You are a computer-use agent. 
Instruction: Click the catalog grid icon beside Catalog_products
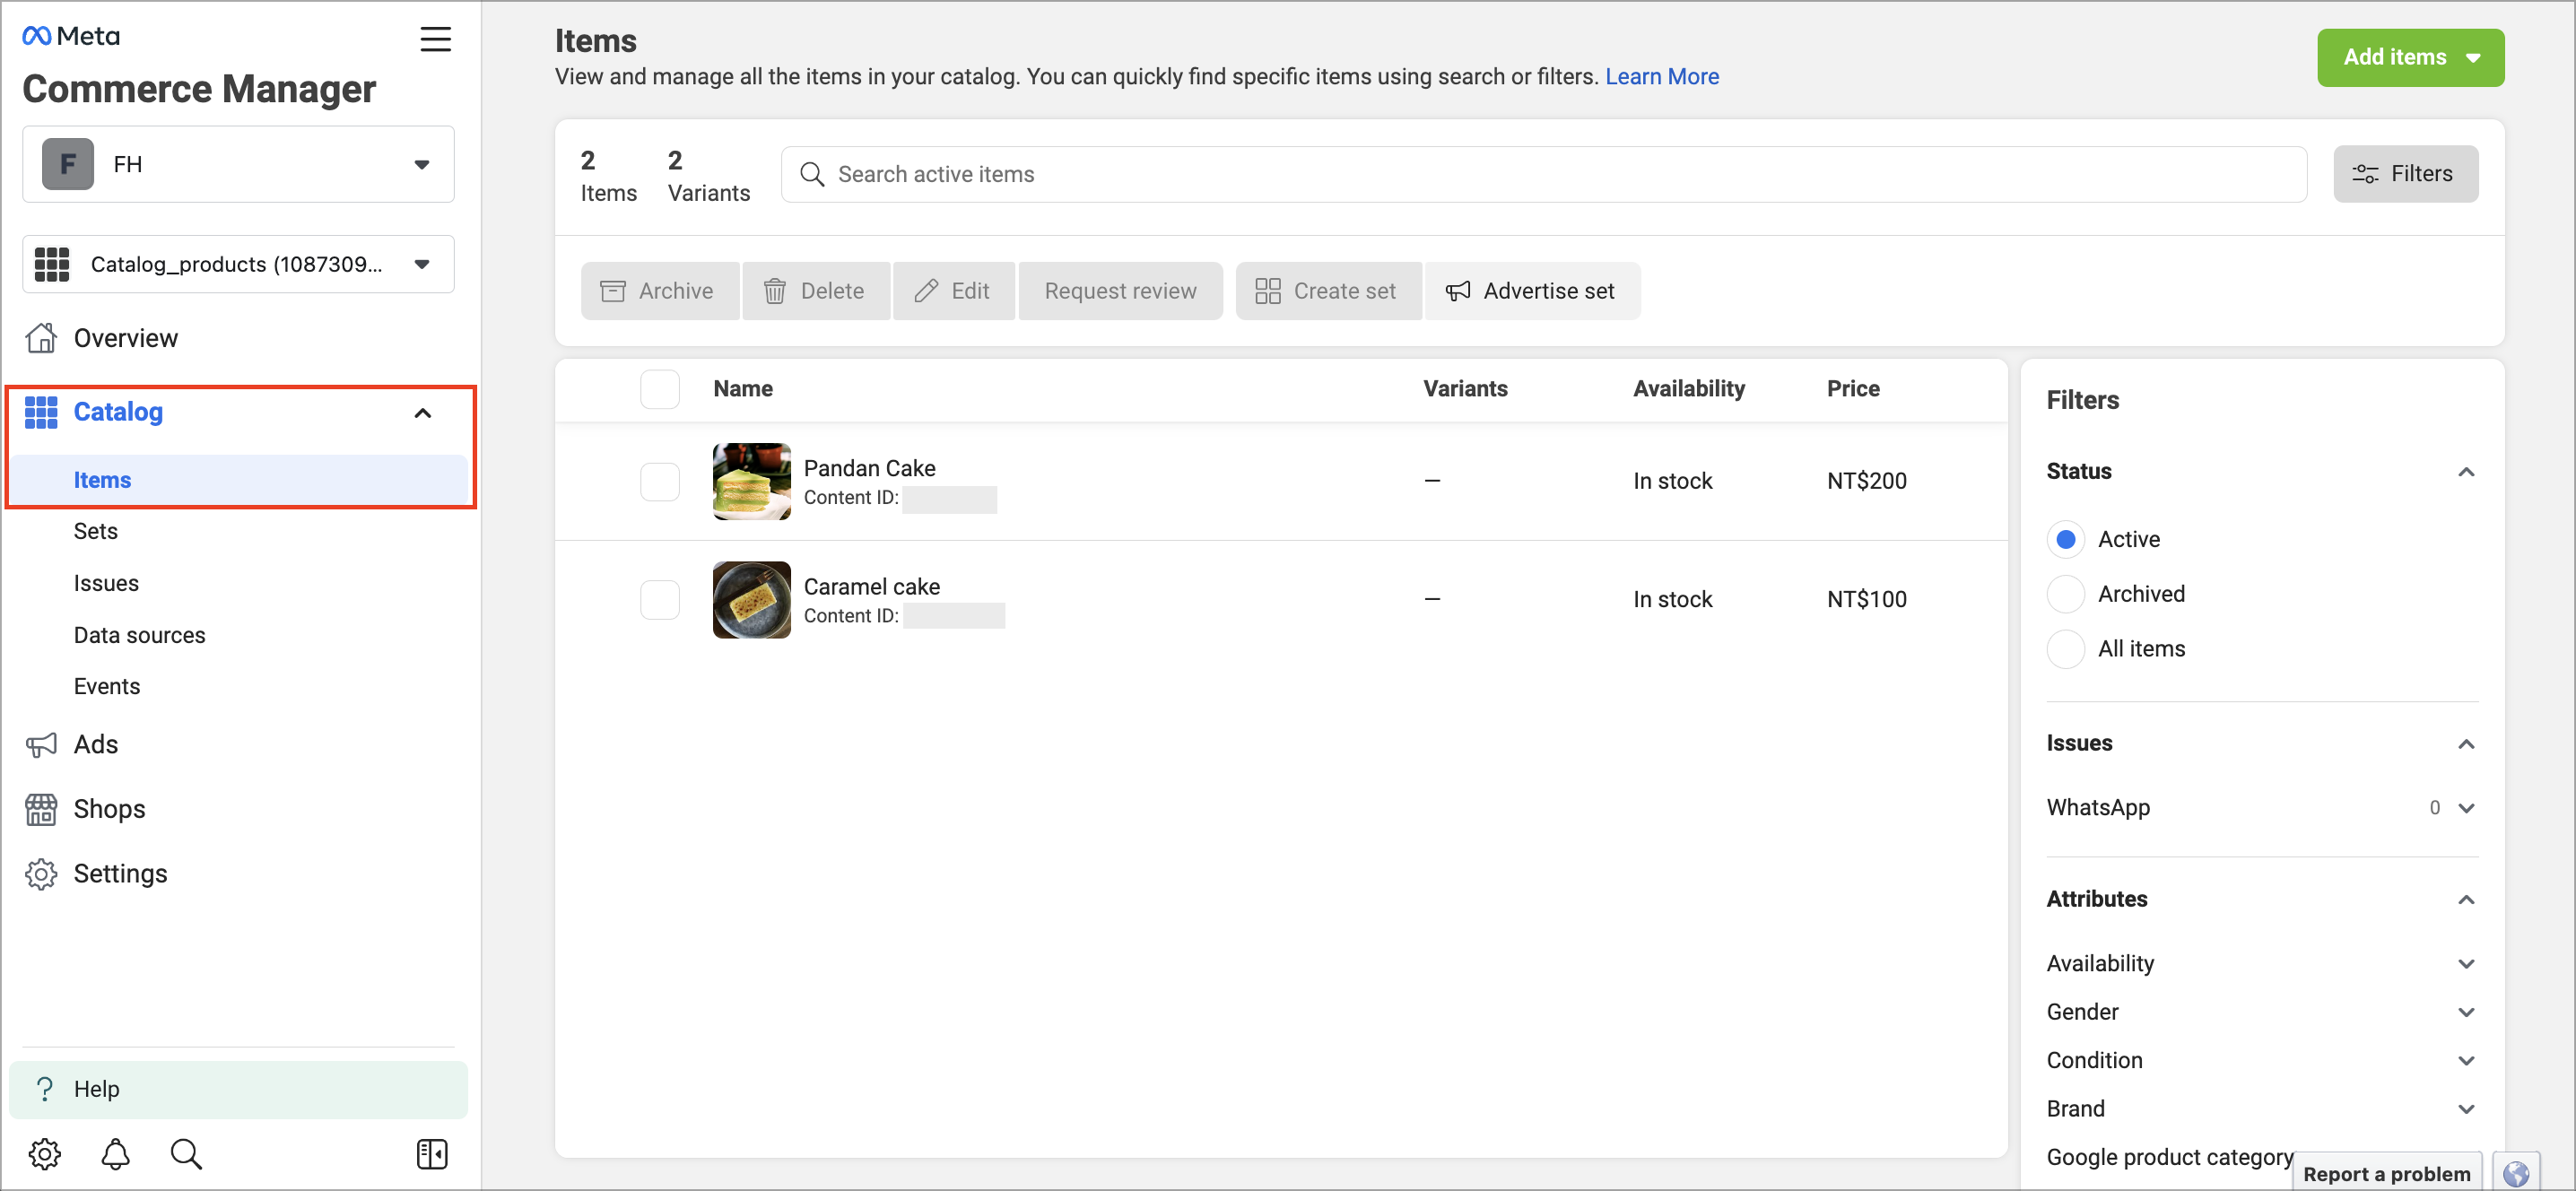[52, 264]
